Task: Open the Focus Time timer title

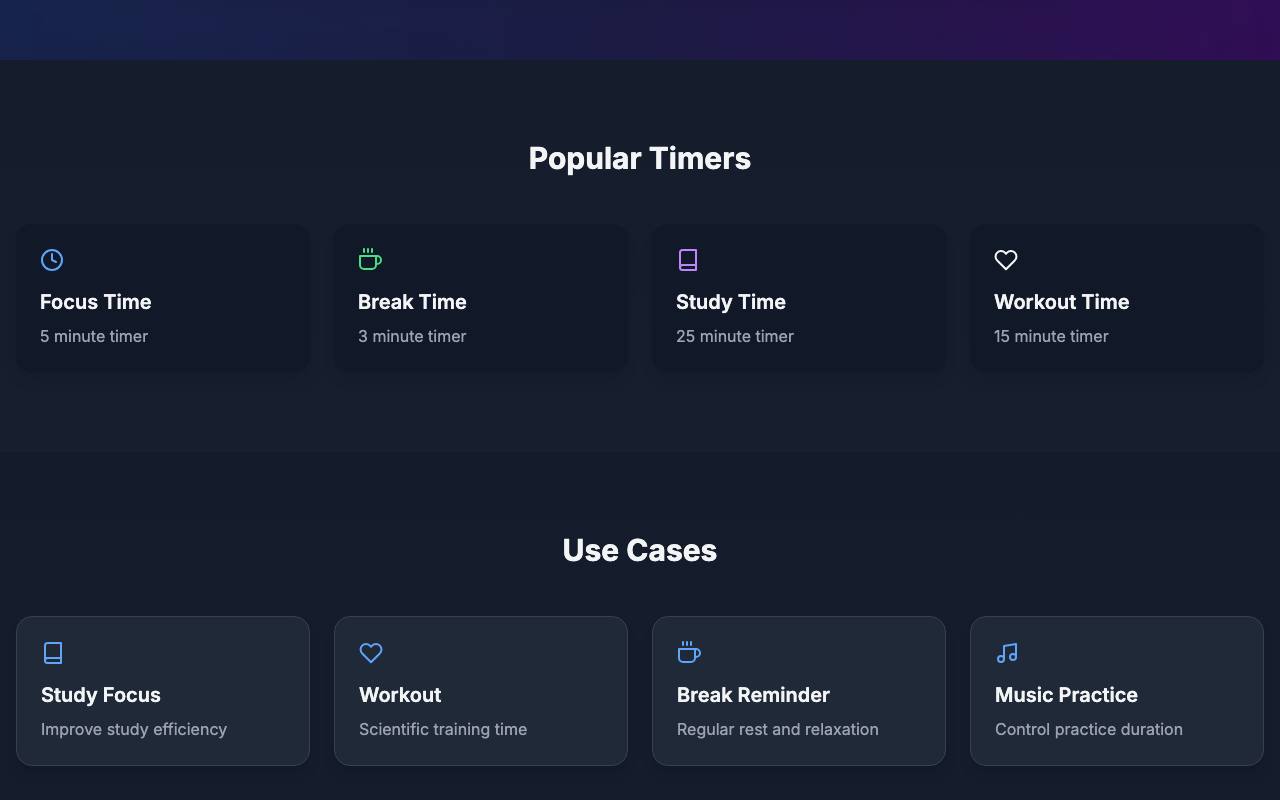Action: click(96, 302)
